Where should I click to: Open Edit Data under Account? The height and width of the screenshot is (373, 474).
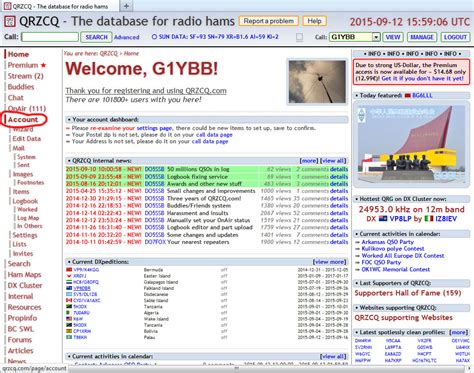click(27, 139)
